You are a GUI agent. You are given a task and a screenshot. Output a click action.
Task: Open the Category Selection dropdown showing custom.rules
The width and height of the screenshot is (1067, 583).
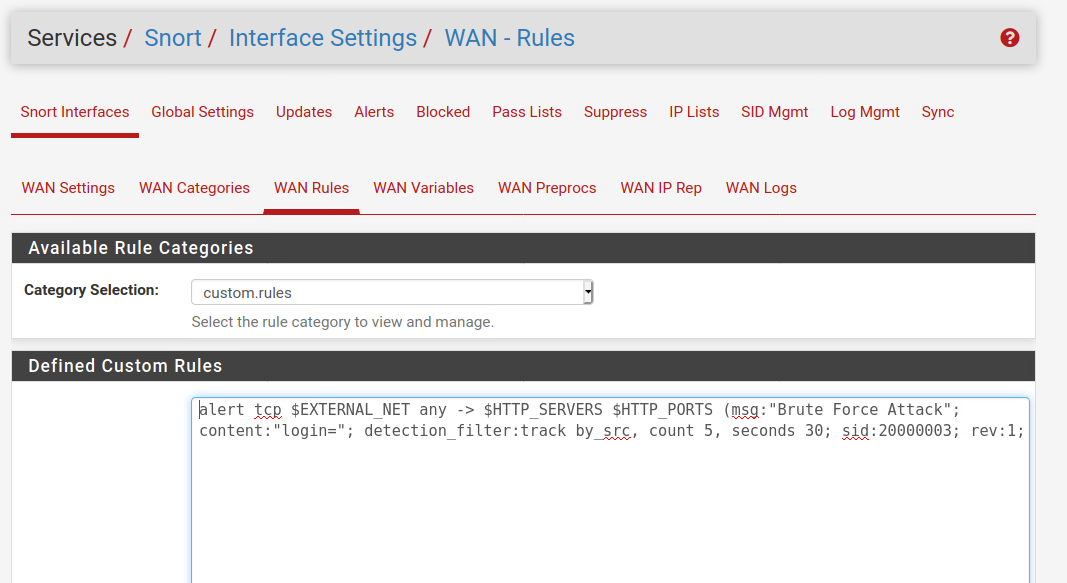392,293
